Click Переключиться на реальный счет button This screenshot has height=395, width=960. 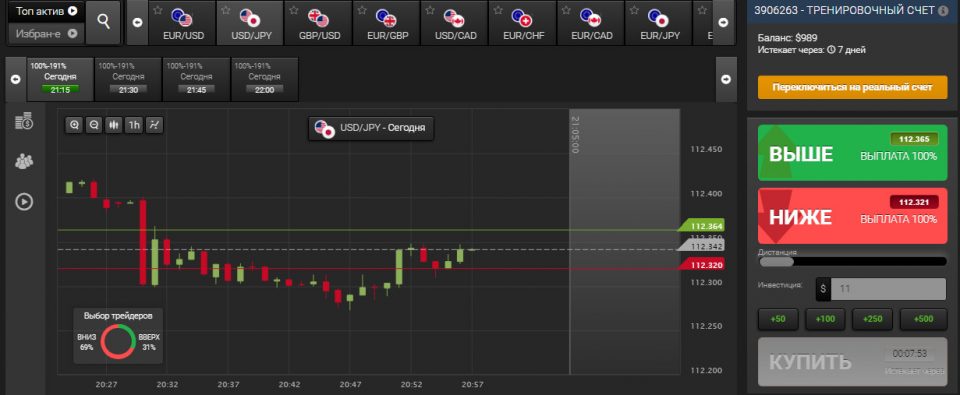852,88
